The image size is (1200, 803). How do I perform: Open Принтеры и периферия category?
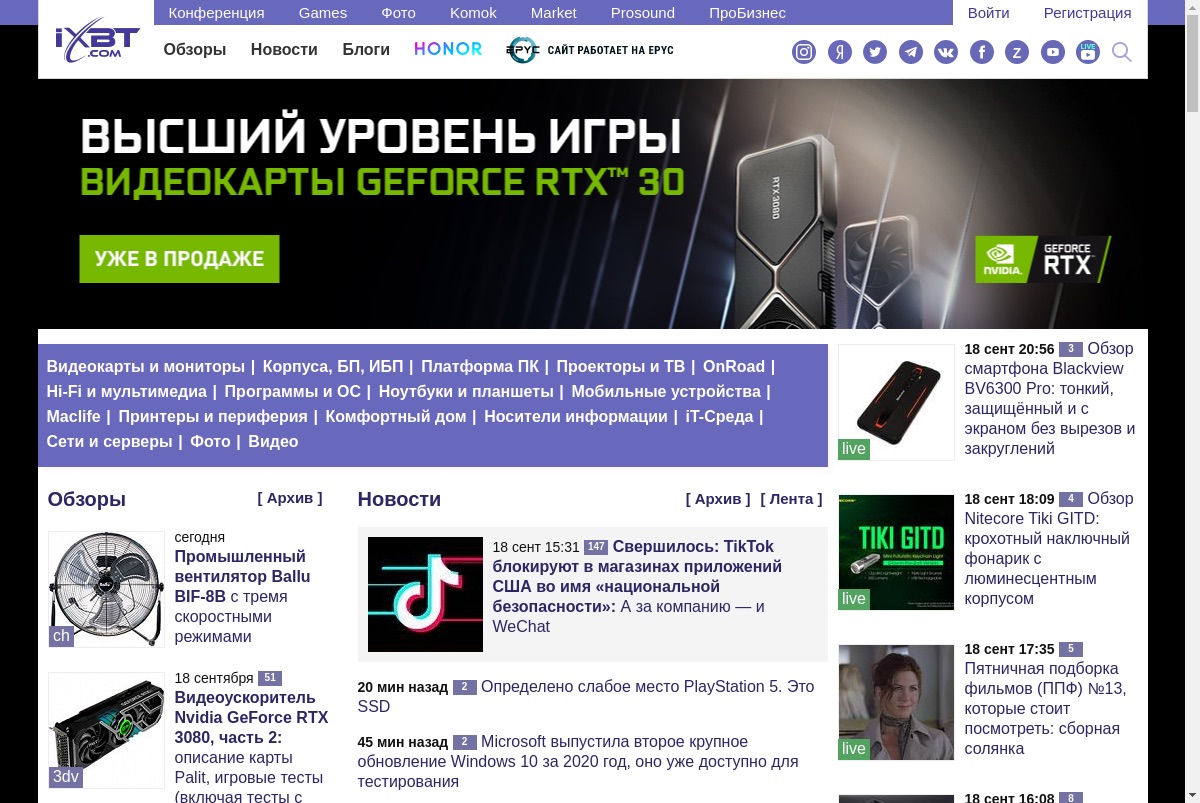coord(213,417)
